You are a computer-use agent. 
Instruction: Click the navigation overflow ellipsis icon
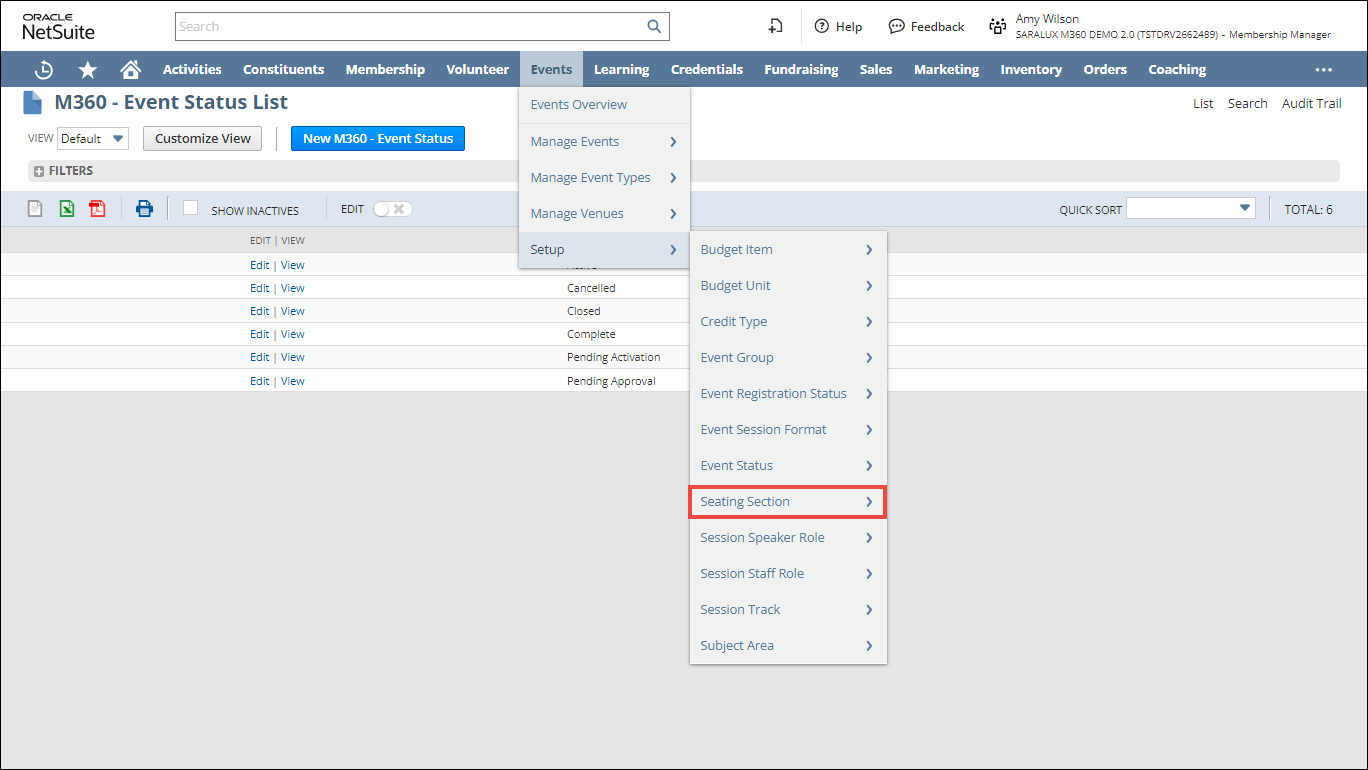(1323, 70)
